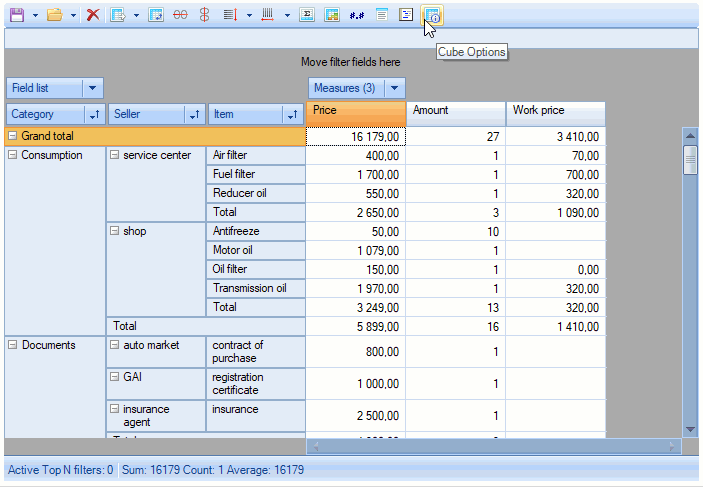The width and height of the screenshot is (703, 487).
Task: Click the vertical scrollbar down arrow
Action: pos(689,429)
